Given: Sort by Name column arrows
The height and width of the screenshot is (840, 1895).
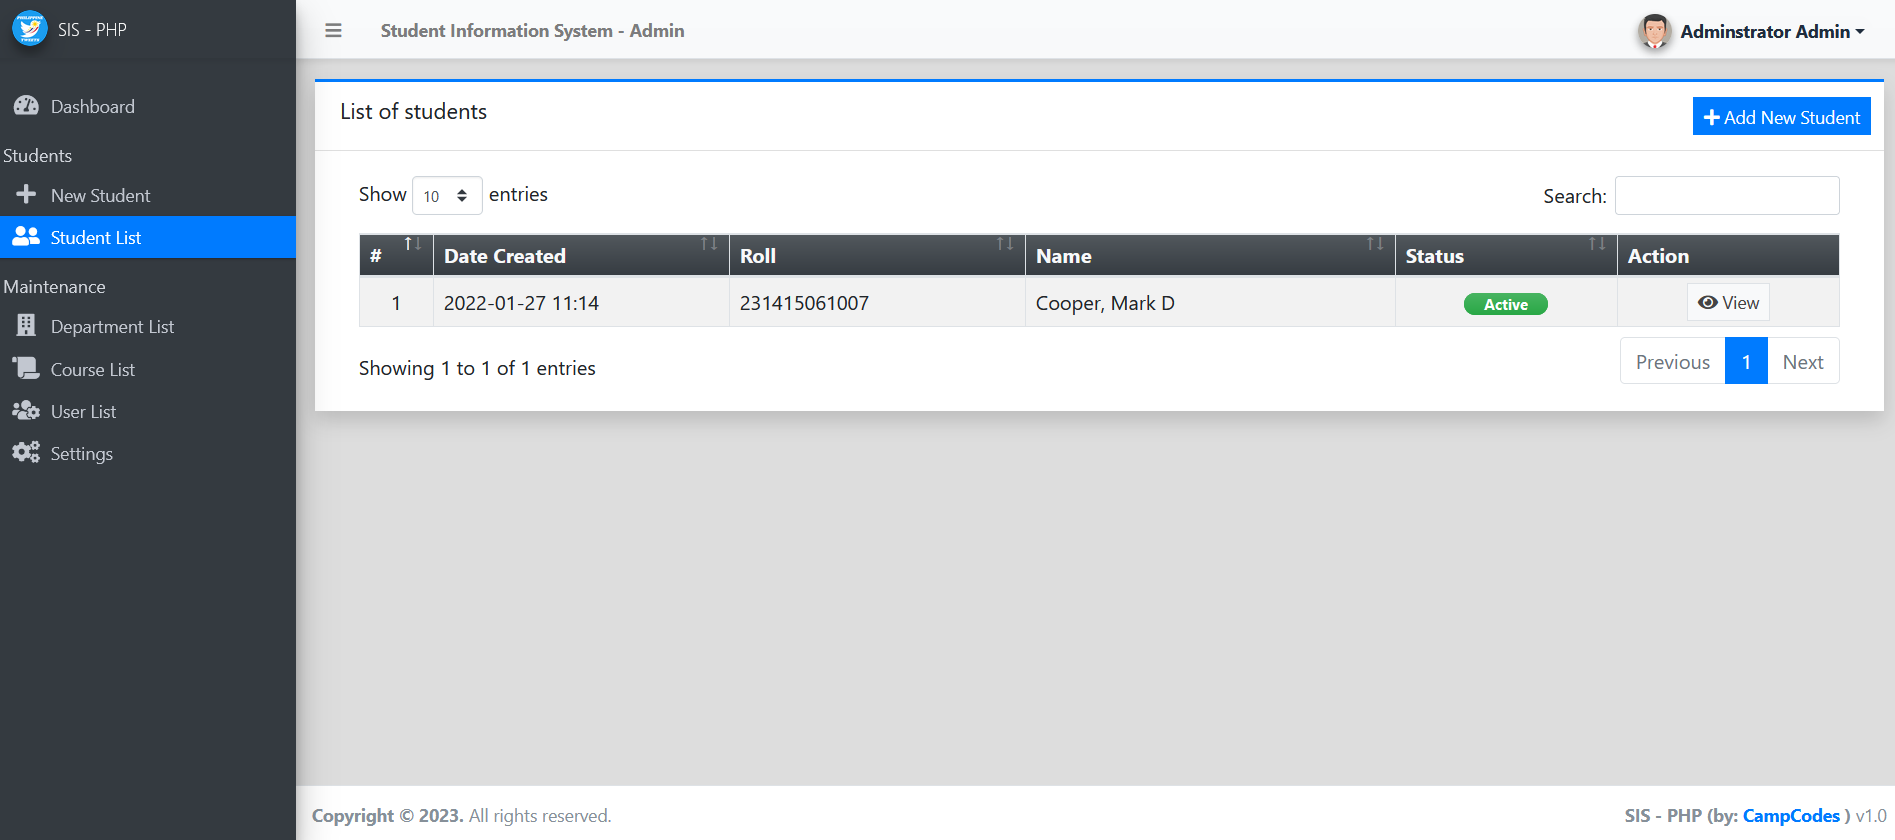Looking at the screenshot, I should pos(1375,244).
